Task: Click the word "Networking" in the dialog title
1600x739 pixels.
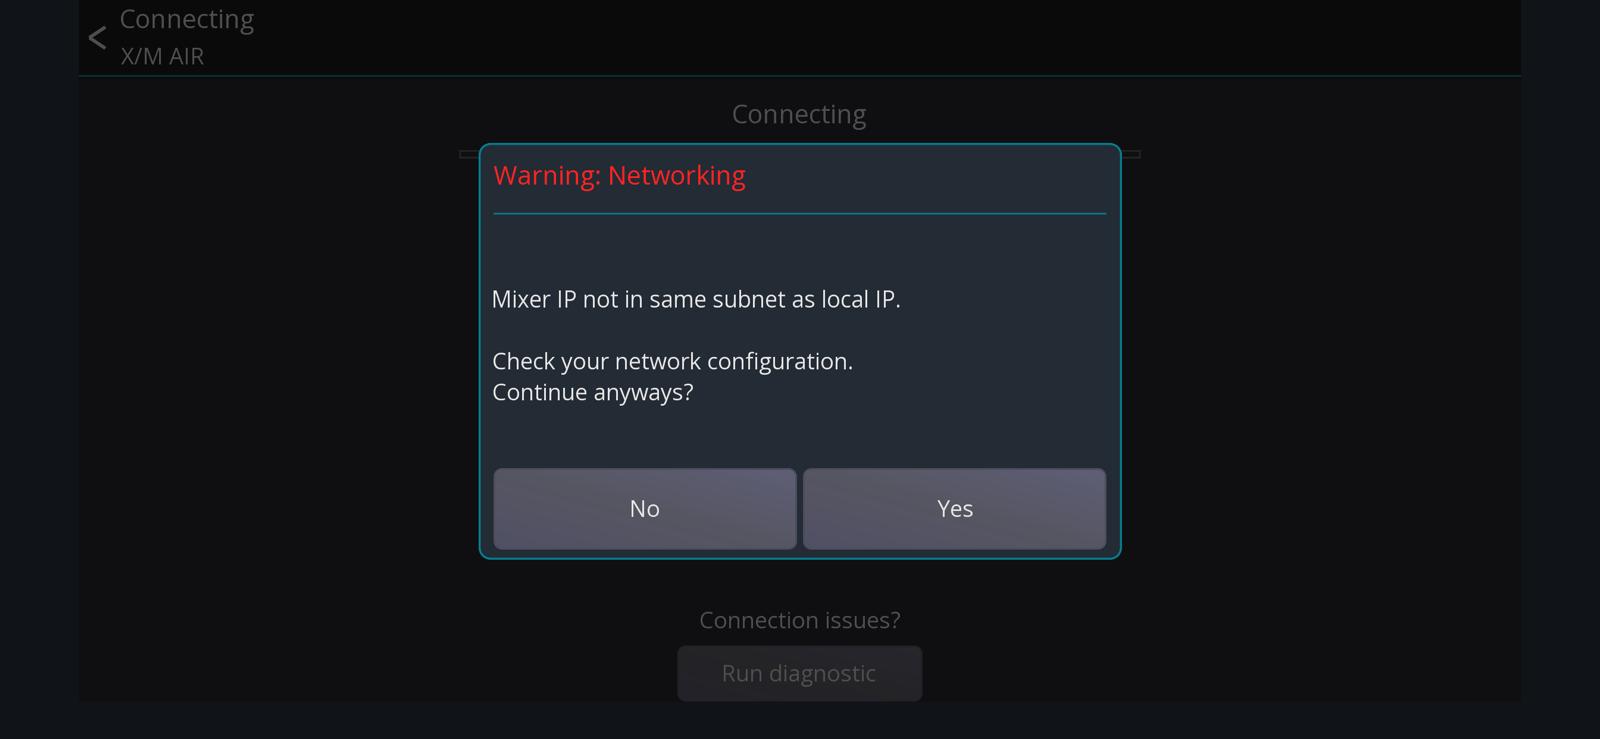Action: tap(677, 175)
